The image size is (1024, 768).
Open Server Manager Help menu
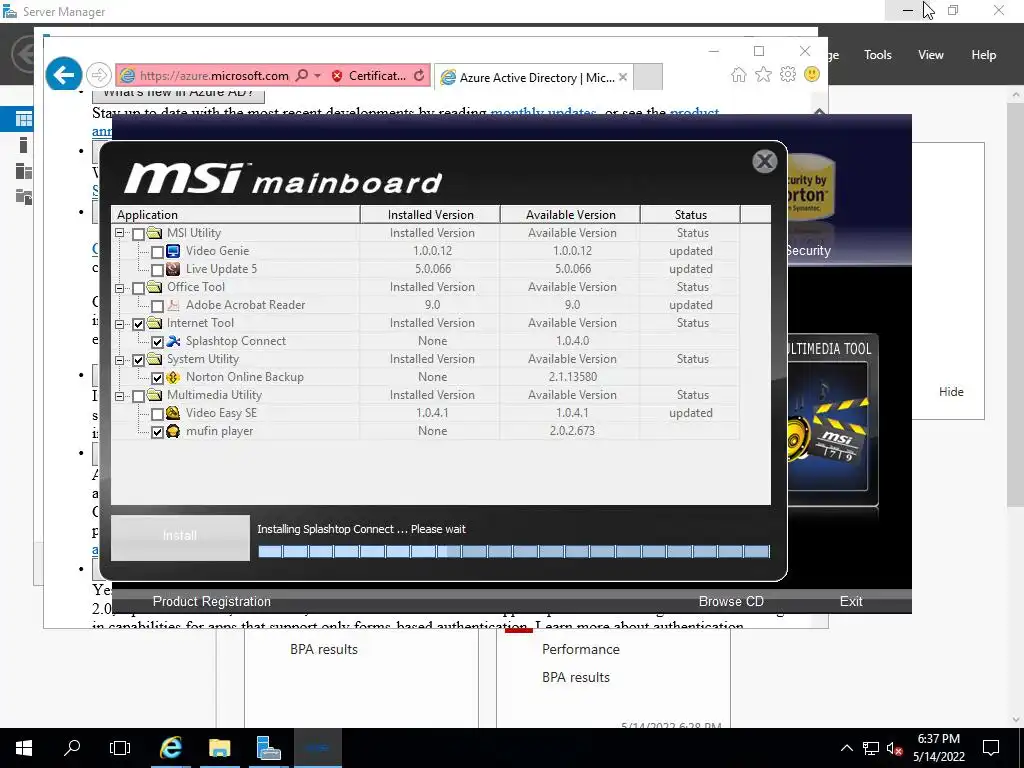tap(983, 55)
